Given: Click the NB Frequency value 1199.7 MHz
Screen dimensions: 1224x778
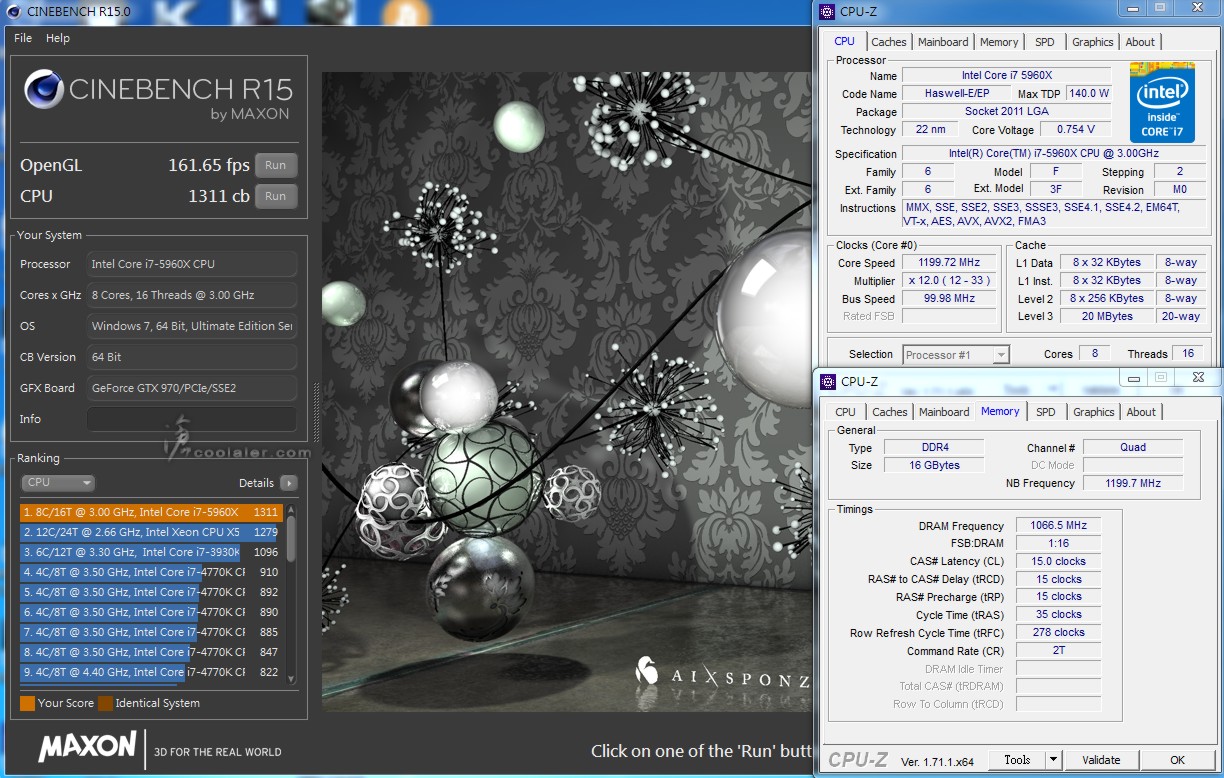Looking at the screenshot, I should pyautogui.click(x=1133, y=483).
